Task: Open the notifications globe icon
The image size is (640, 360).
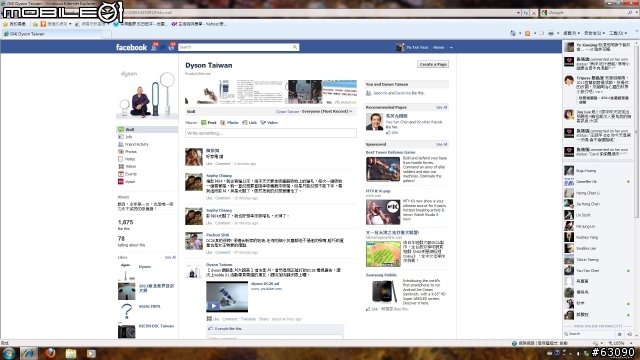Action: click(x=171, y=47)
